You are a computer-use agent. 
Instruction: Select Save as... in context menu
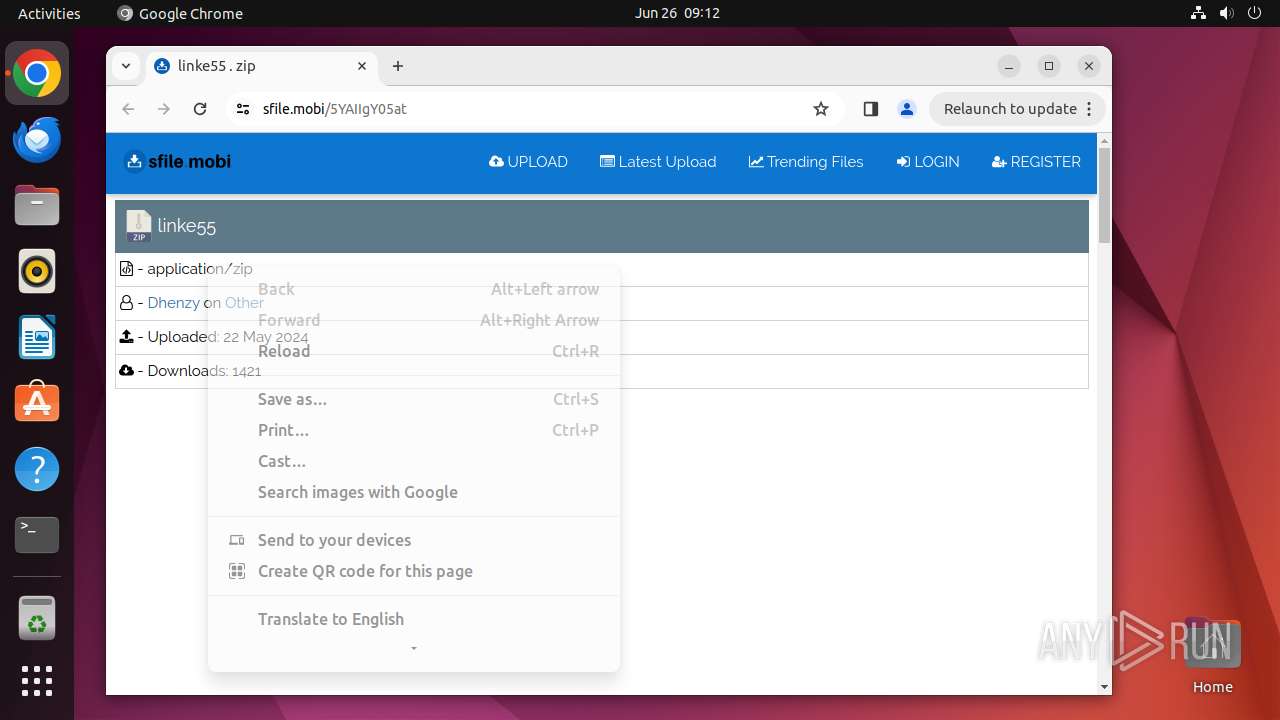coord(414,399)
